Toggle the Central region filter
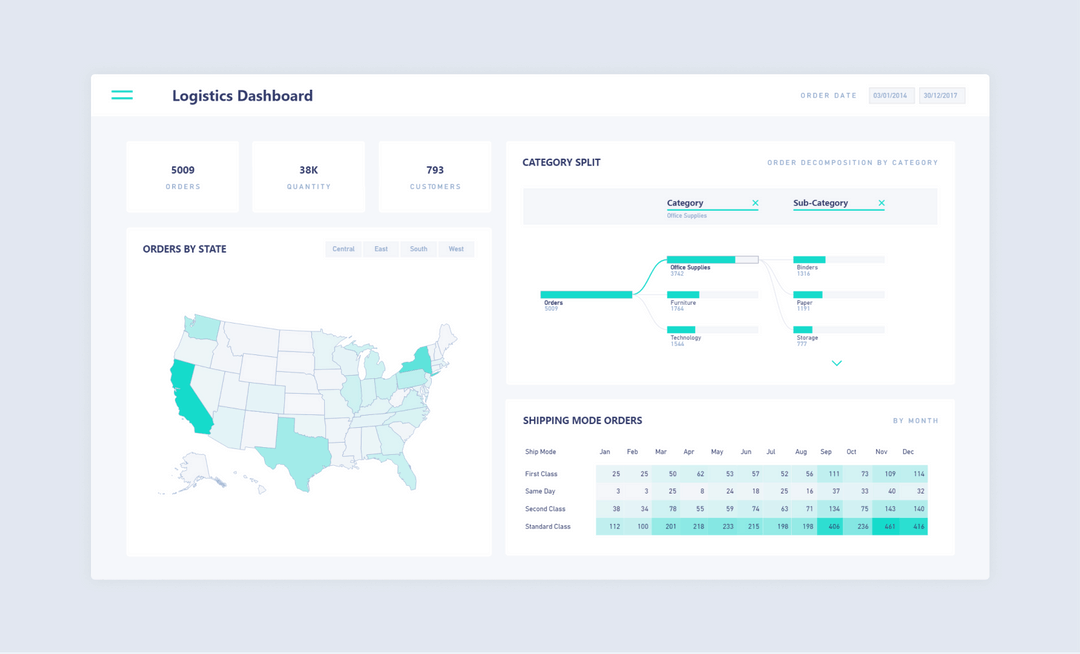Screen dimensions: 1080x654 click(343, 248)
